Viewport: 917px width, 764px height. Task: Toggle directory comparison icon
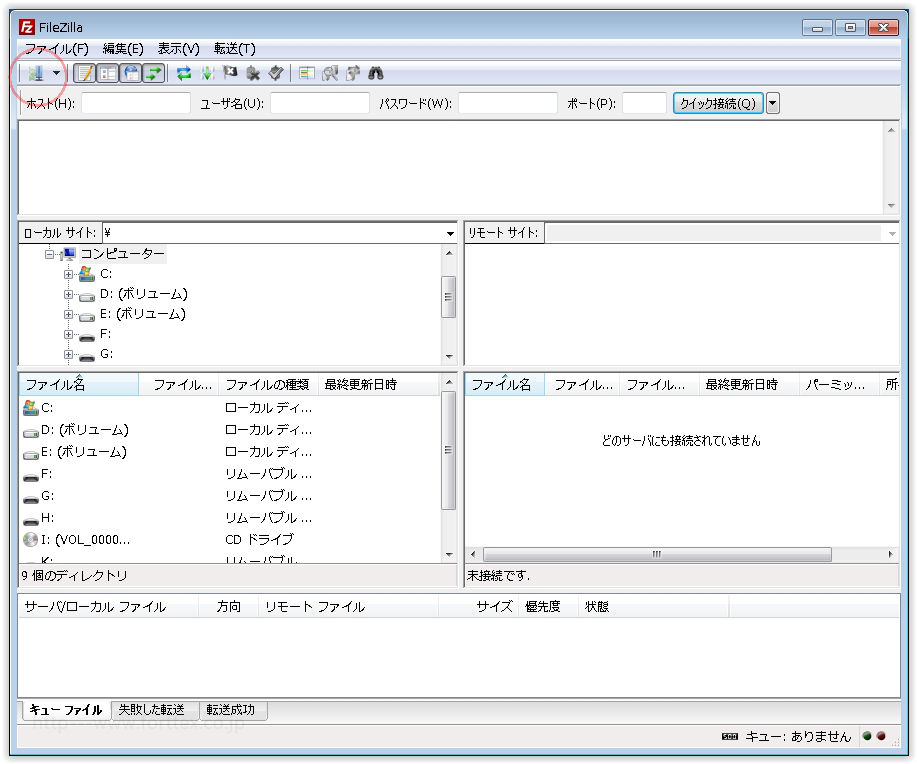click(x=330, y=73)
